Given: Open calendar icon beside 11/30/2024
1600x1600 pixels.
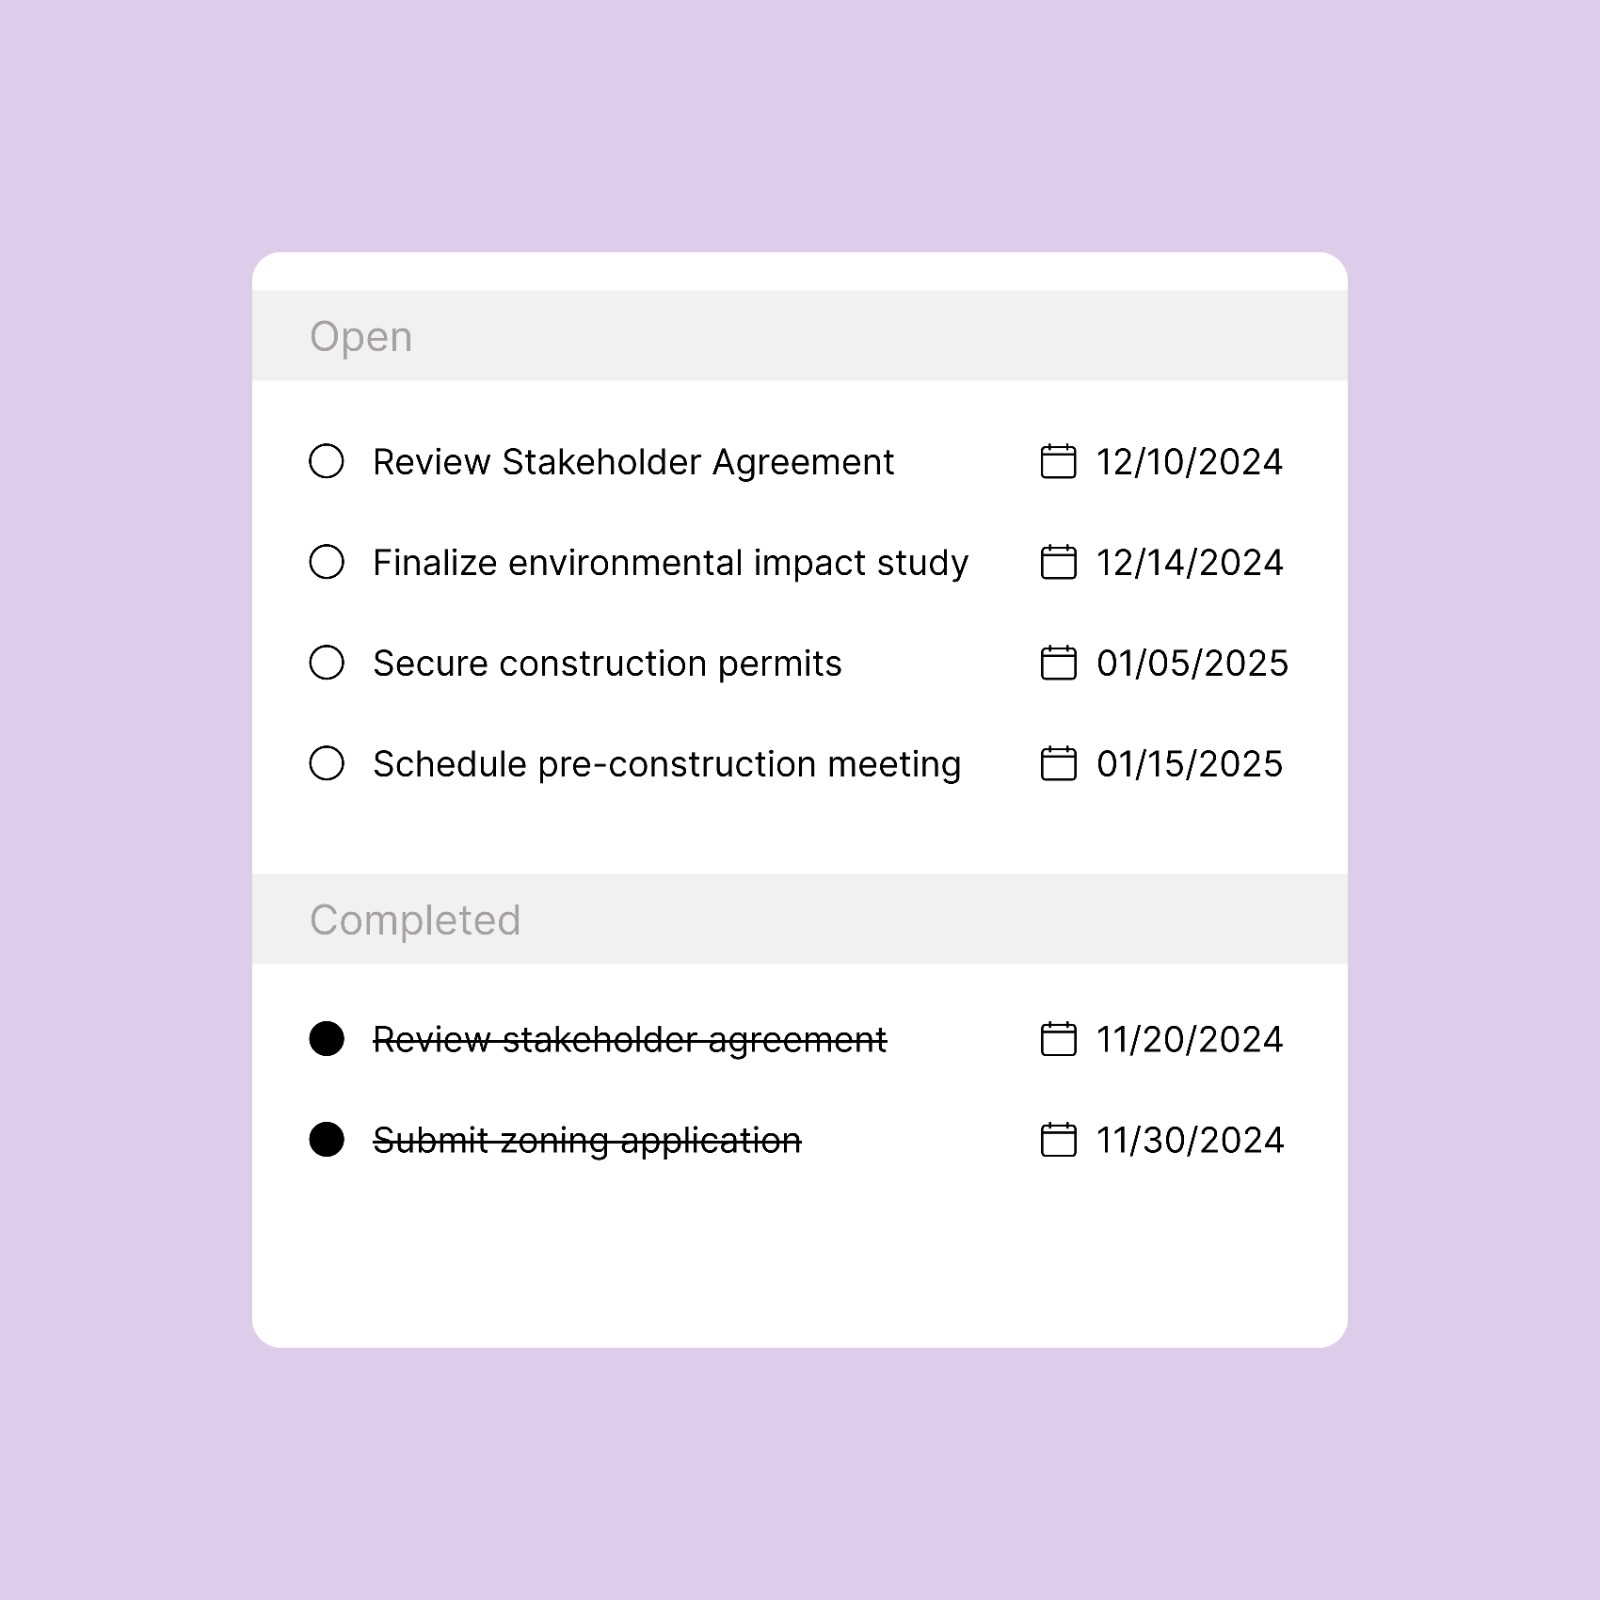Looking at the screenshot, I should (x=1058, y=1140).
